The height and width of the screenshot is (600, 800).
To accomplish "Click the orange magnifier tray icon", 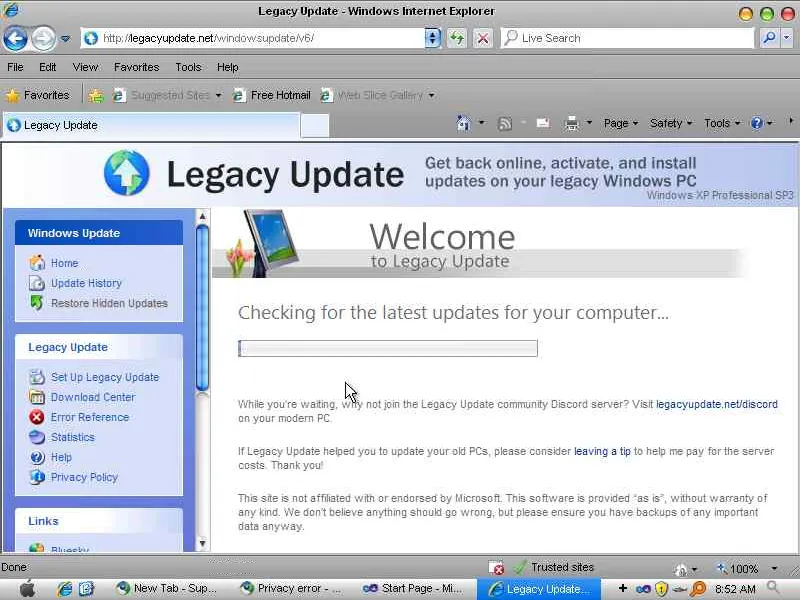I will [x=698, y=589].
